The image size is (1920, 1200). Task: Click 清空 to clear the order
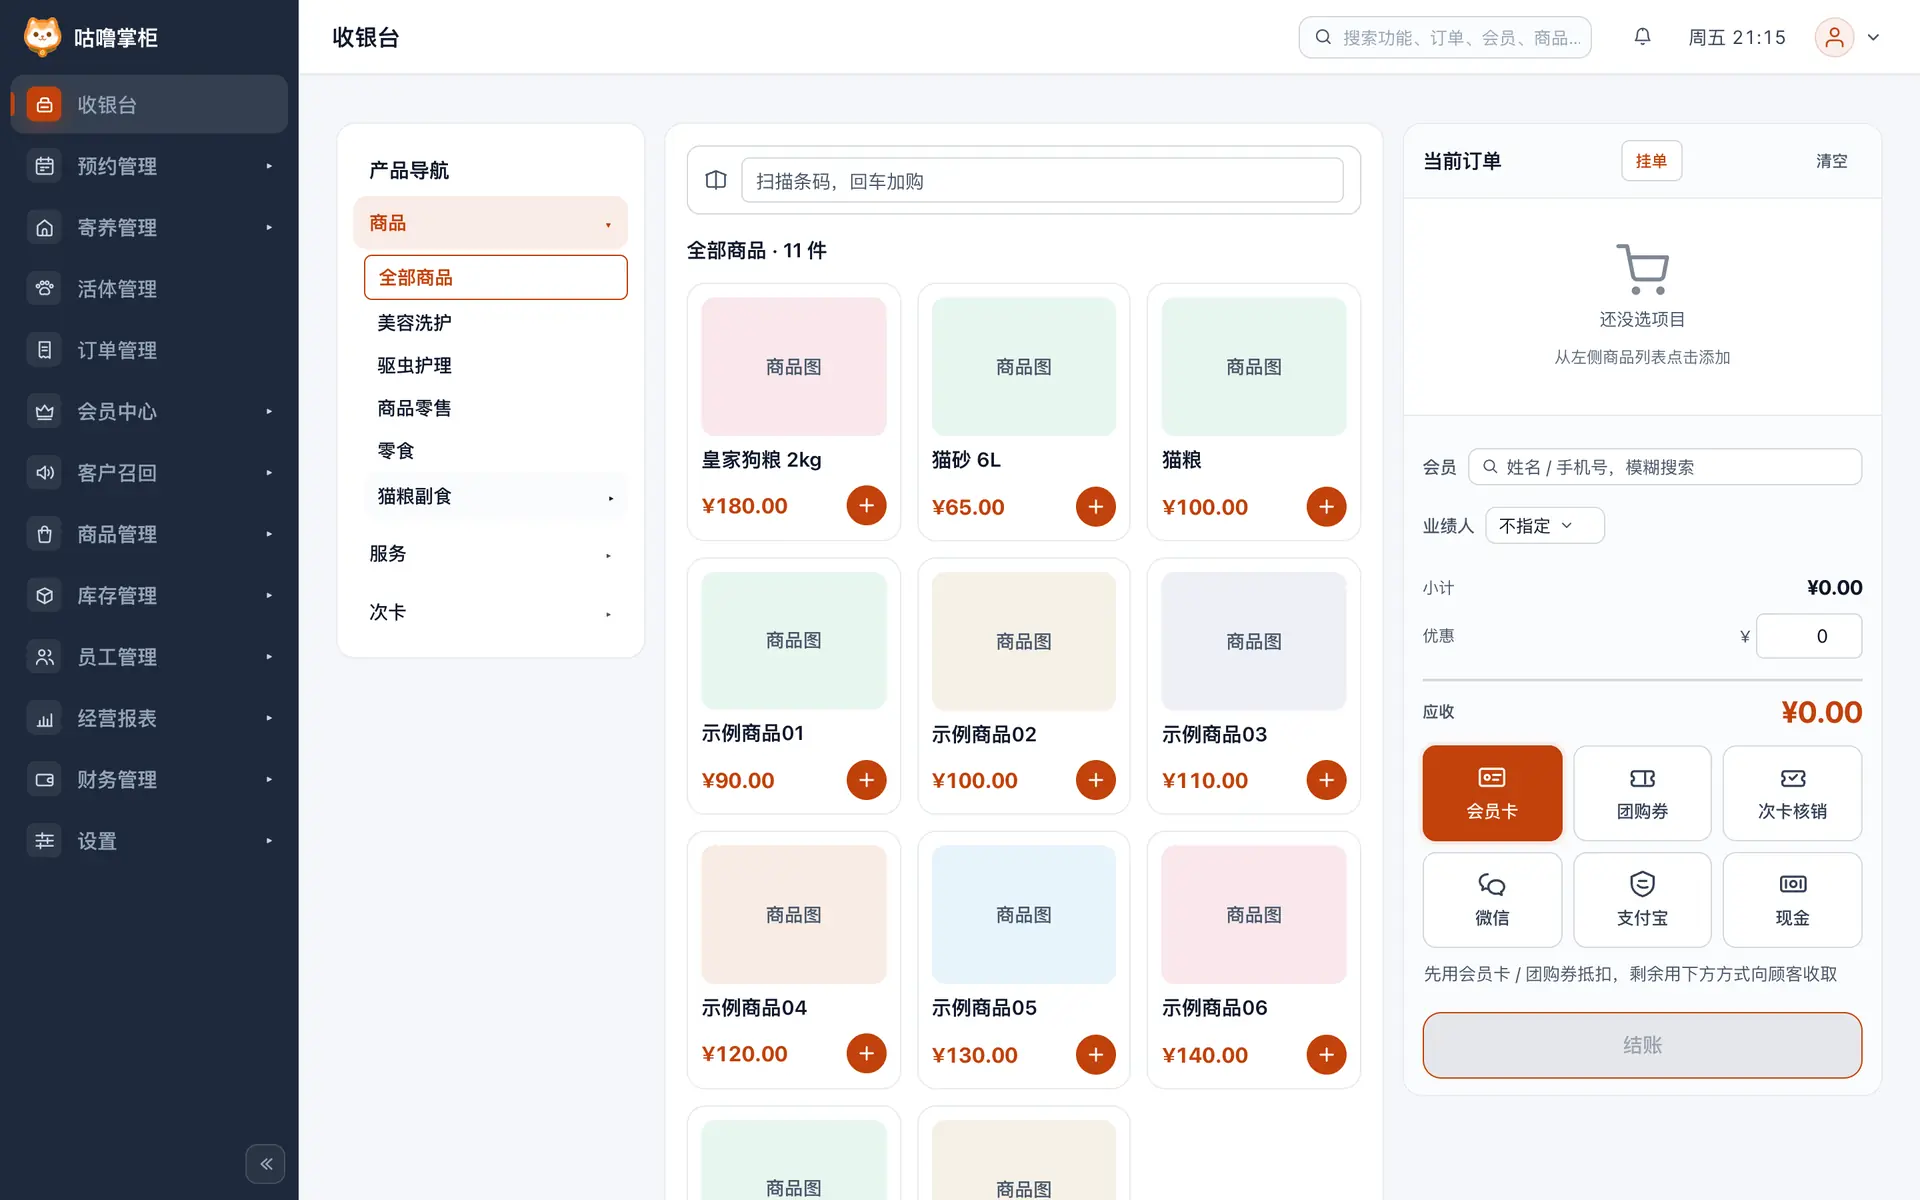point(1831,161)
